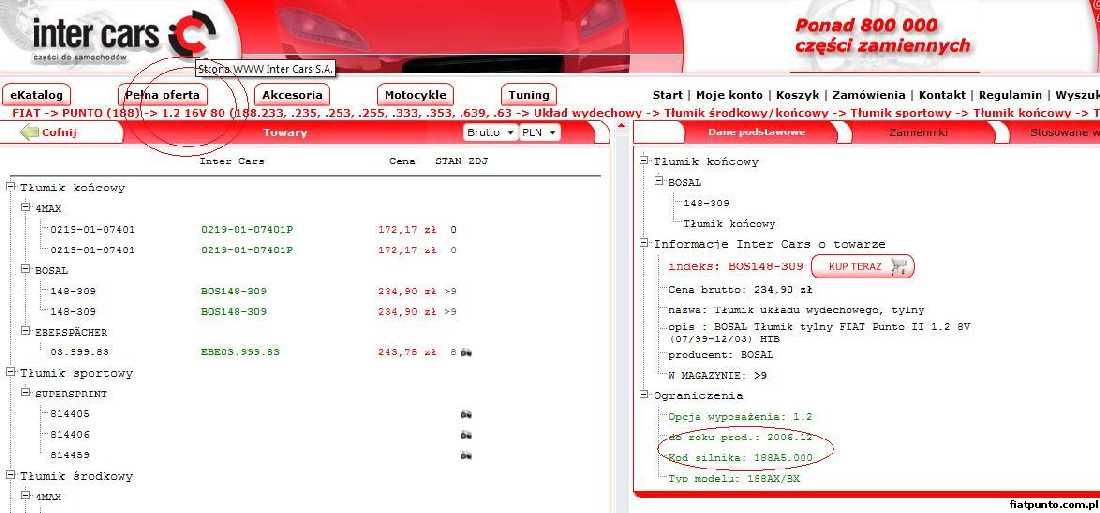Select tree row 814405
The width and height of the screenshot is (1100, 513).
[70, 414]
